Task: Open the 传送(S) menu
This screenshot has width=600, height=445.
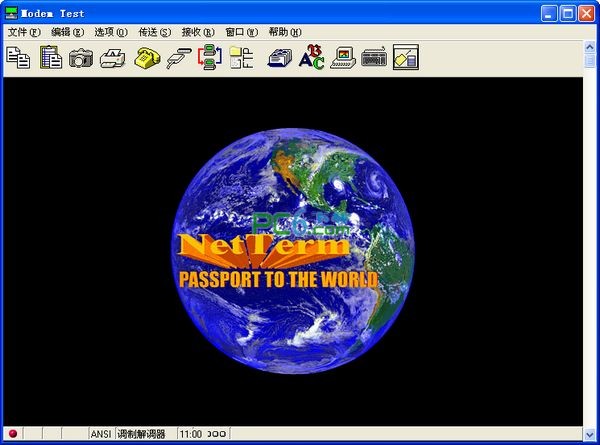Action: pyautogui.click(x=155, y=32)
